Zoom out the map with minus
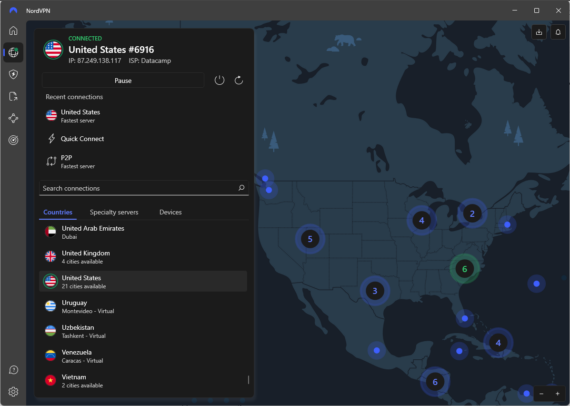 tap(541, 394)
